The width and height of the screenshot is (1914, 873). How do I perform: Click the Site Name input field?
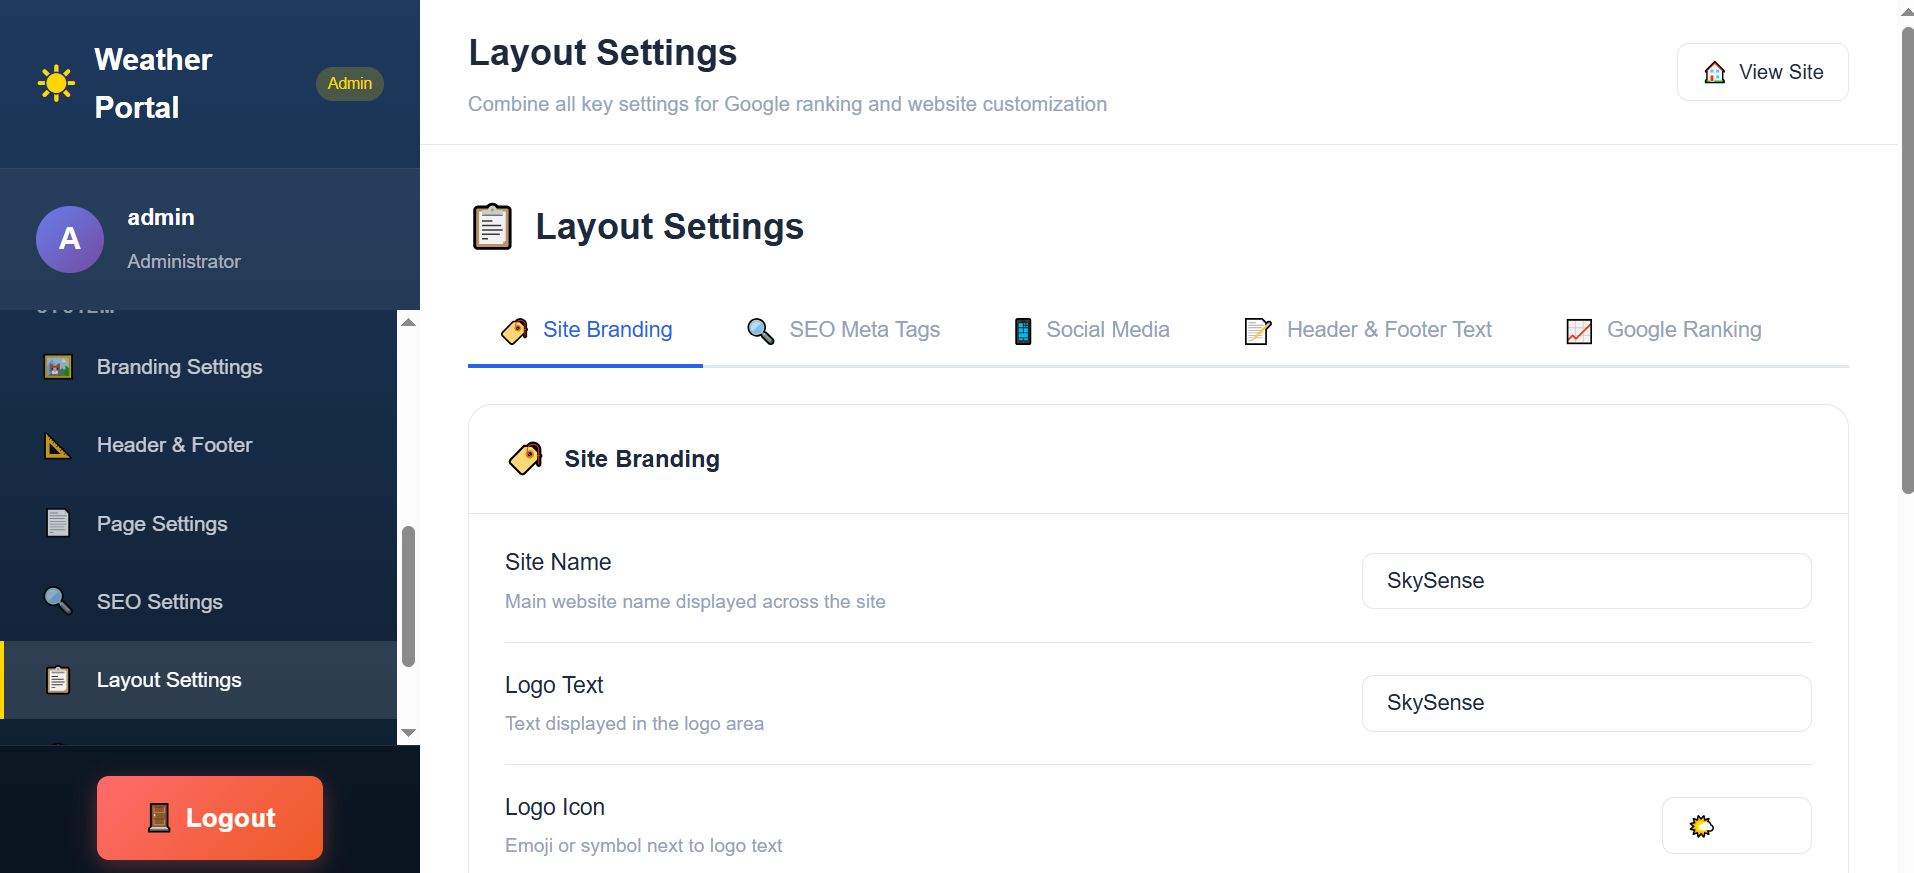coord(1586,581)
